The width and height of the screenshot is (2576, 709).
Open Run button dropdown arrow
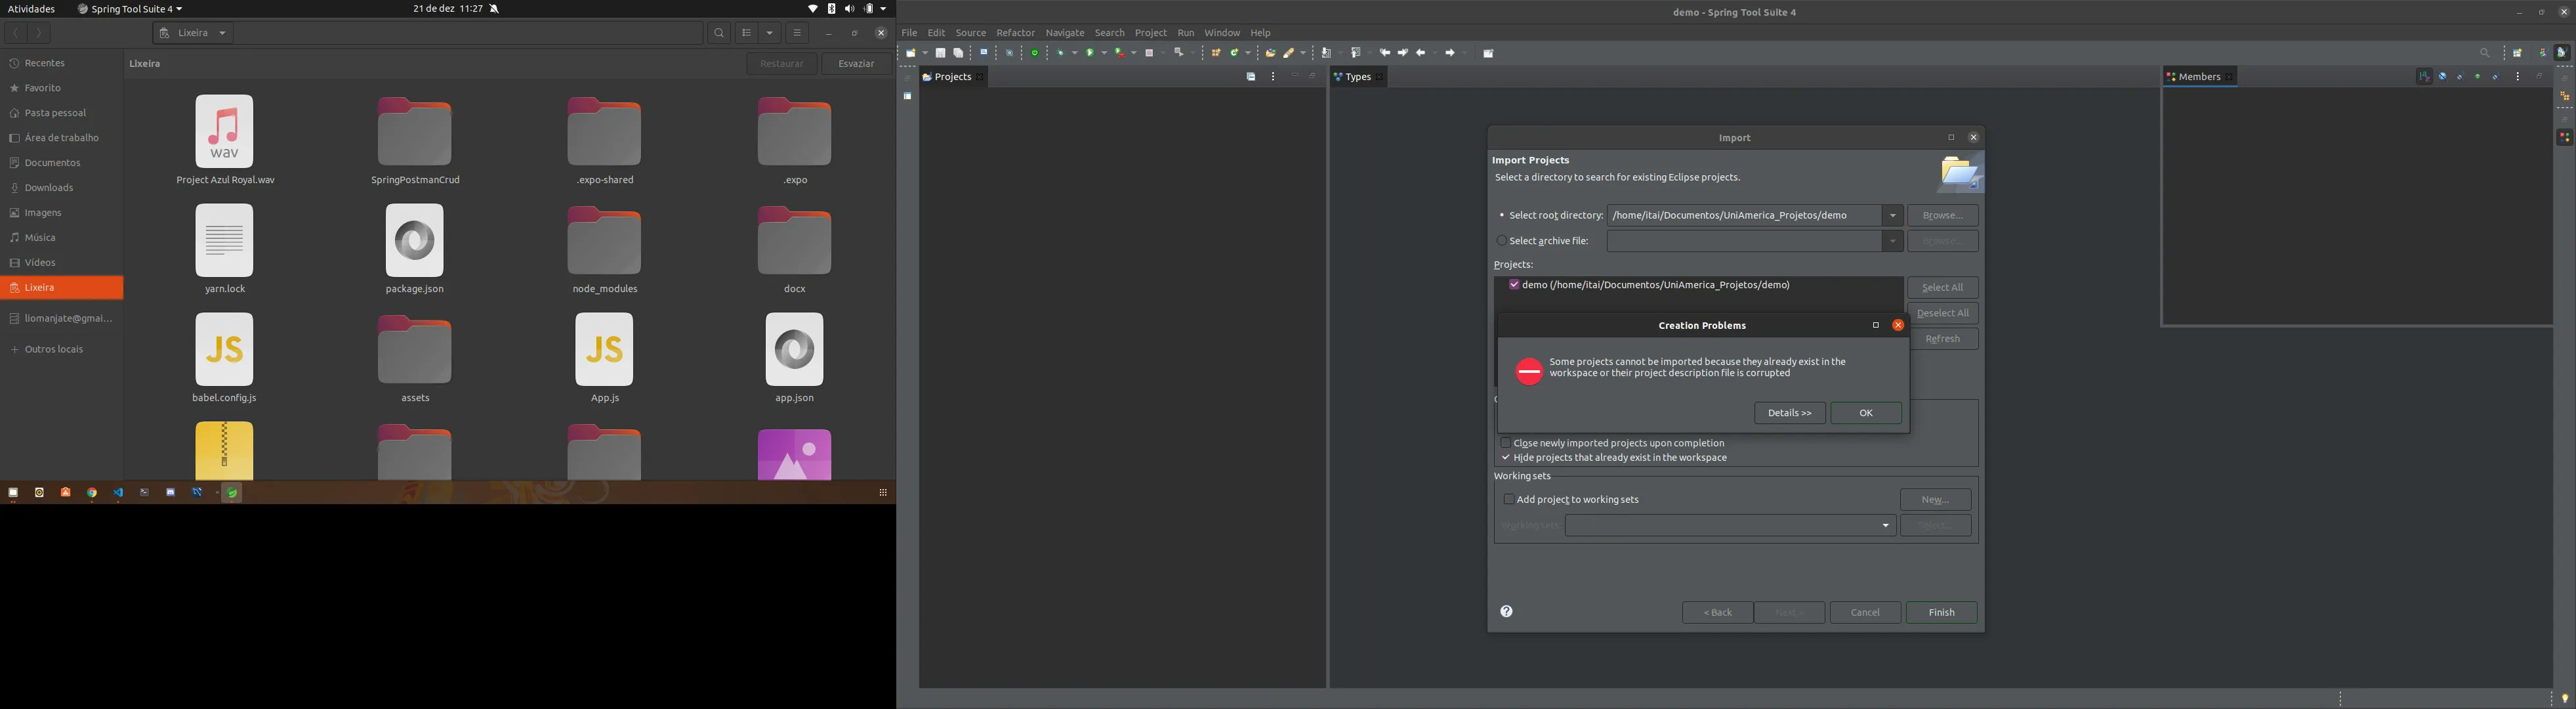pos(1105,53)
